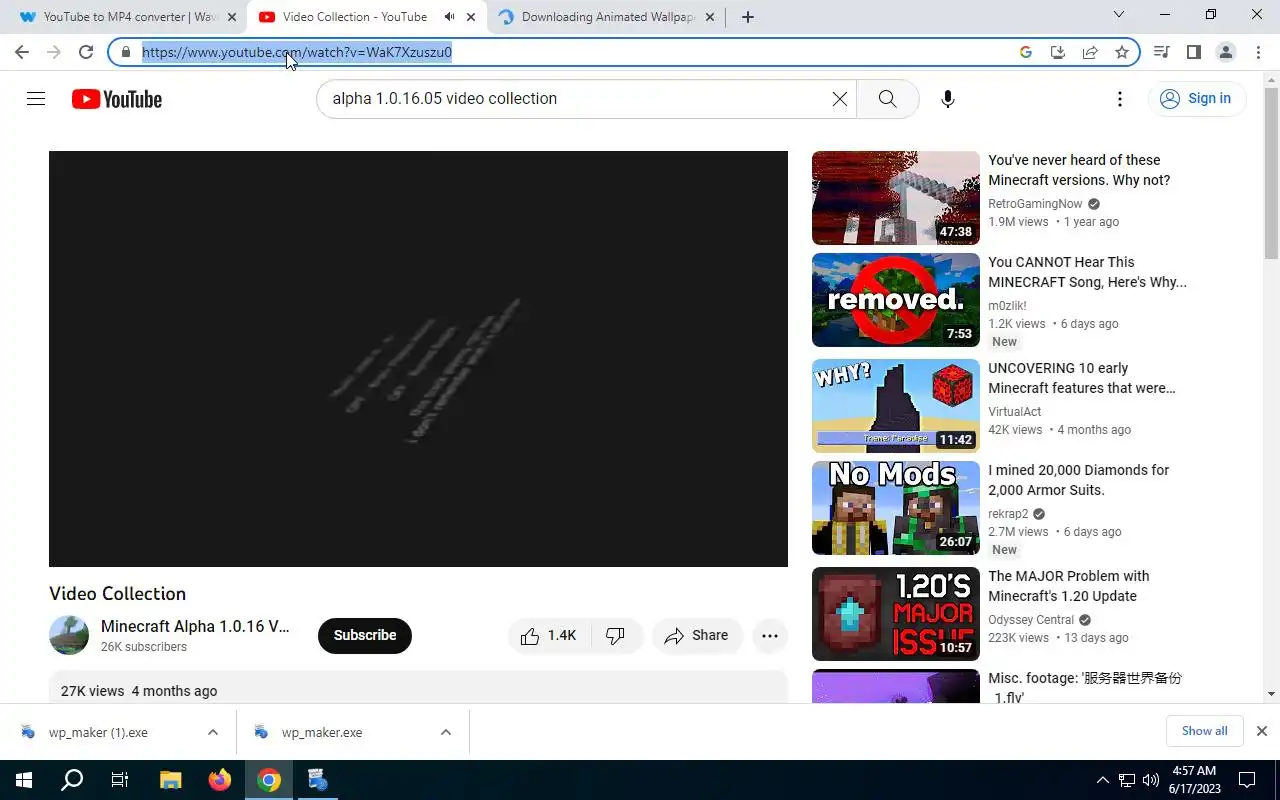1280x800 pixels.
Task: Open media controls in Chrome toolbar
Action: (1162, 52)
